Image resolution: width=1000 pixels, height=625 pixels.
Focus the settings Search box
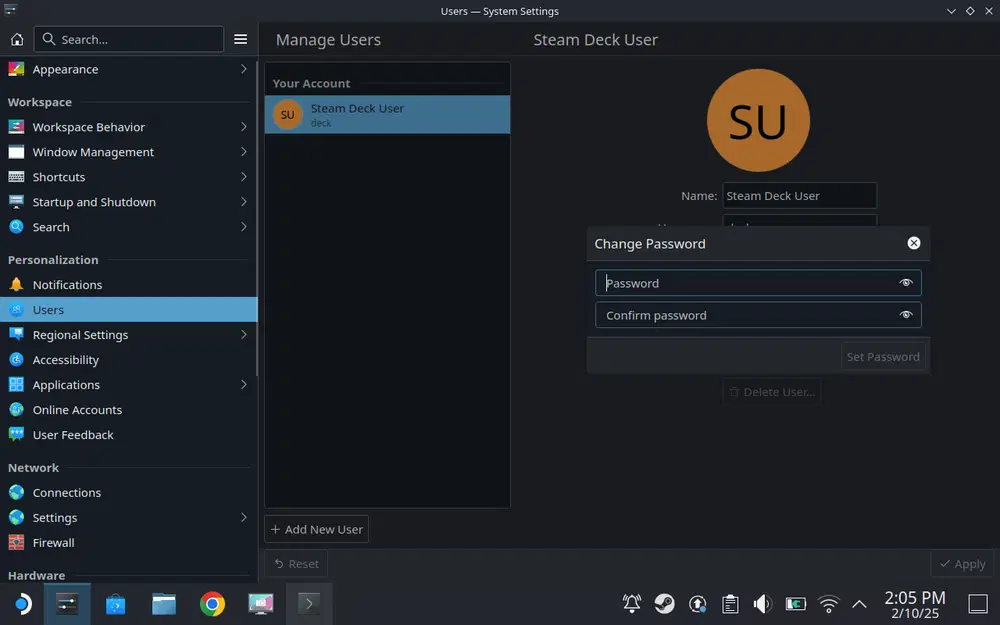click(x=129, y=40)
